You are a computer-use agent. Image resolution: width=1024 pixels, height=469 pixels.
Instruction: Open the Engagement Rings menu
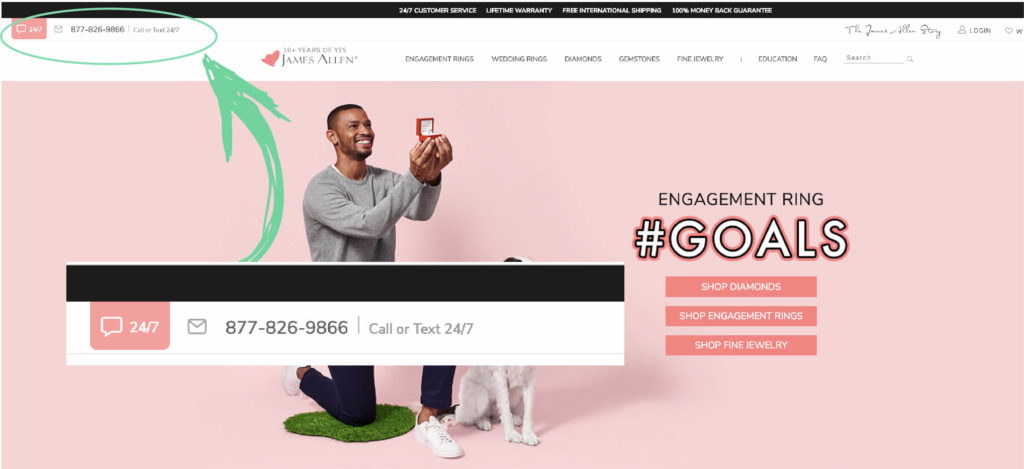click(439, 59)
